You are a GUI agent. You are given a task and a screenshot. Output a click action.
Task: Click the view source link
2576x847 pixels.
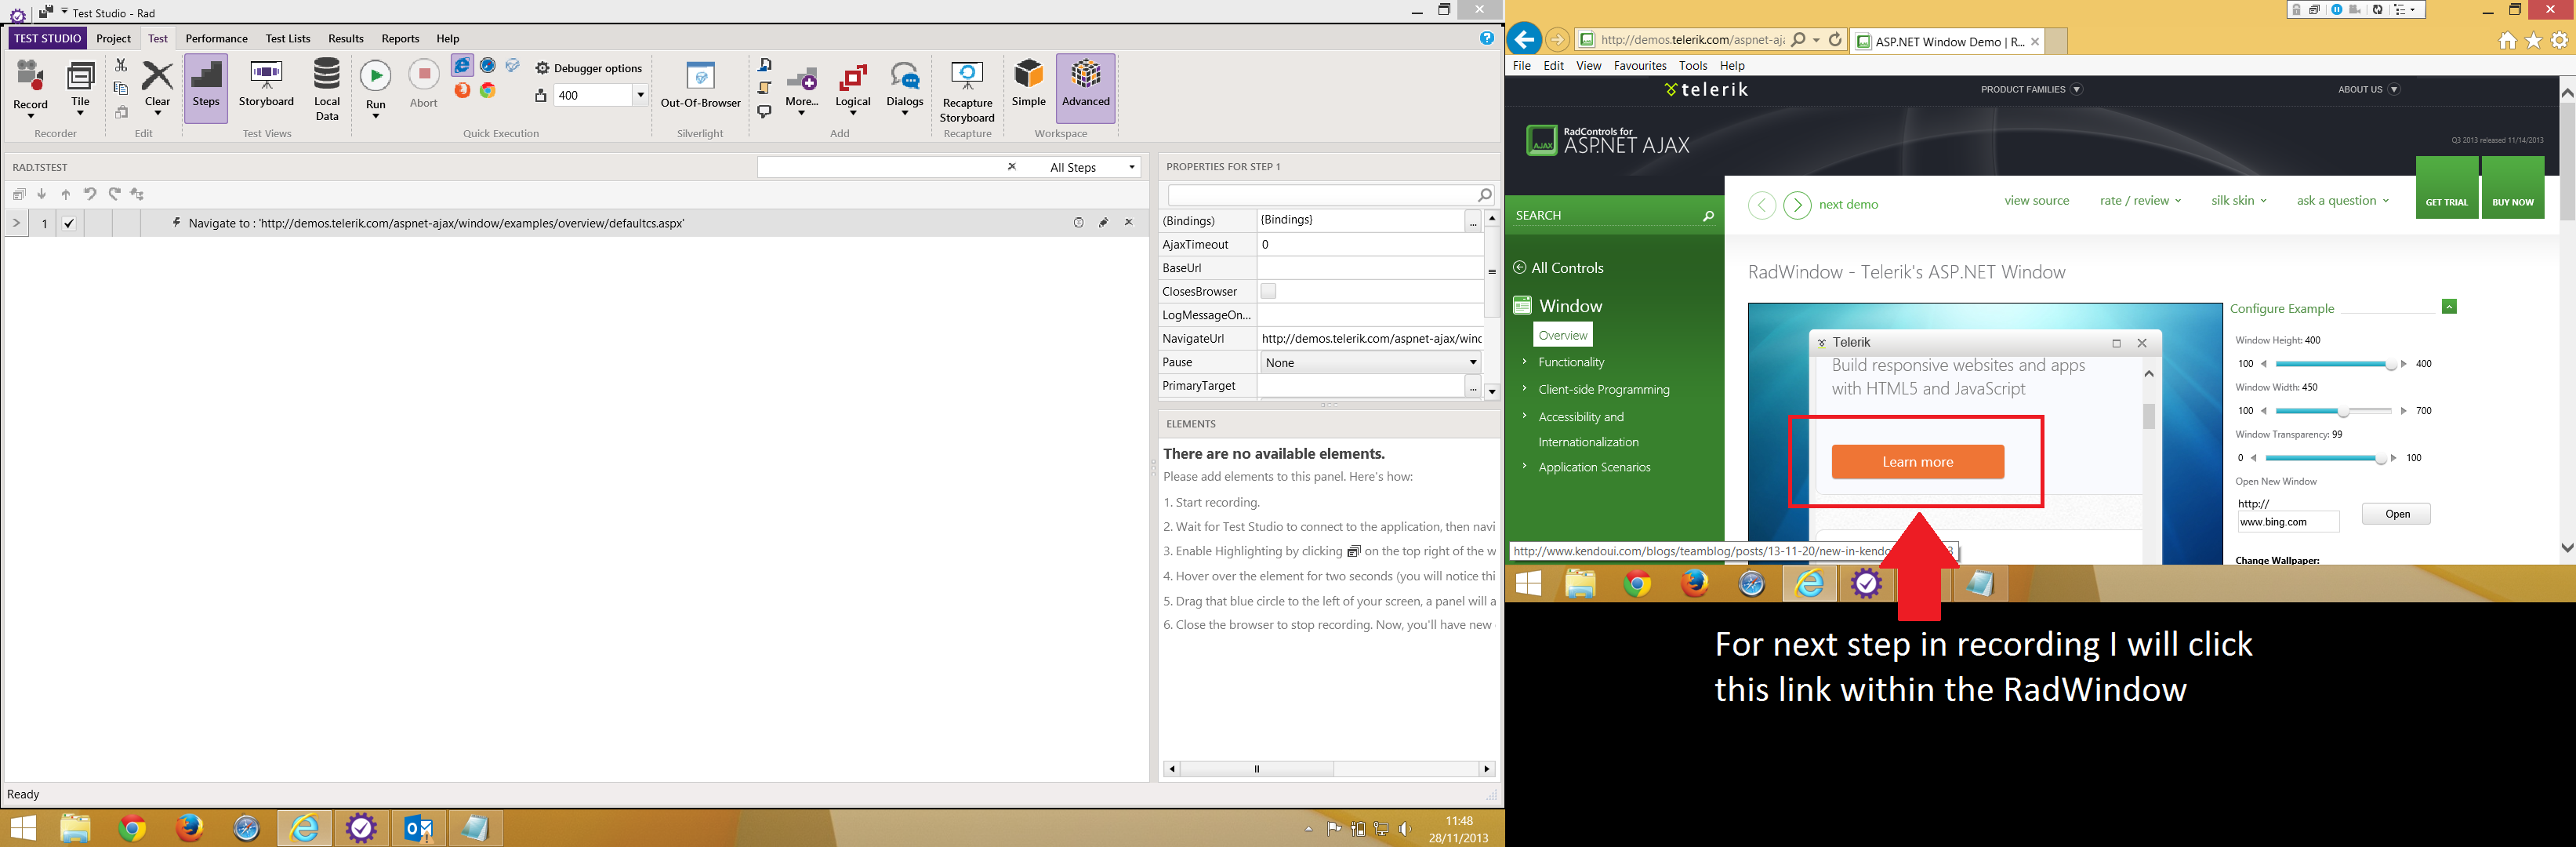point(2036,200)
